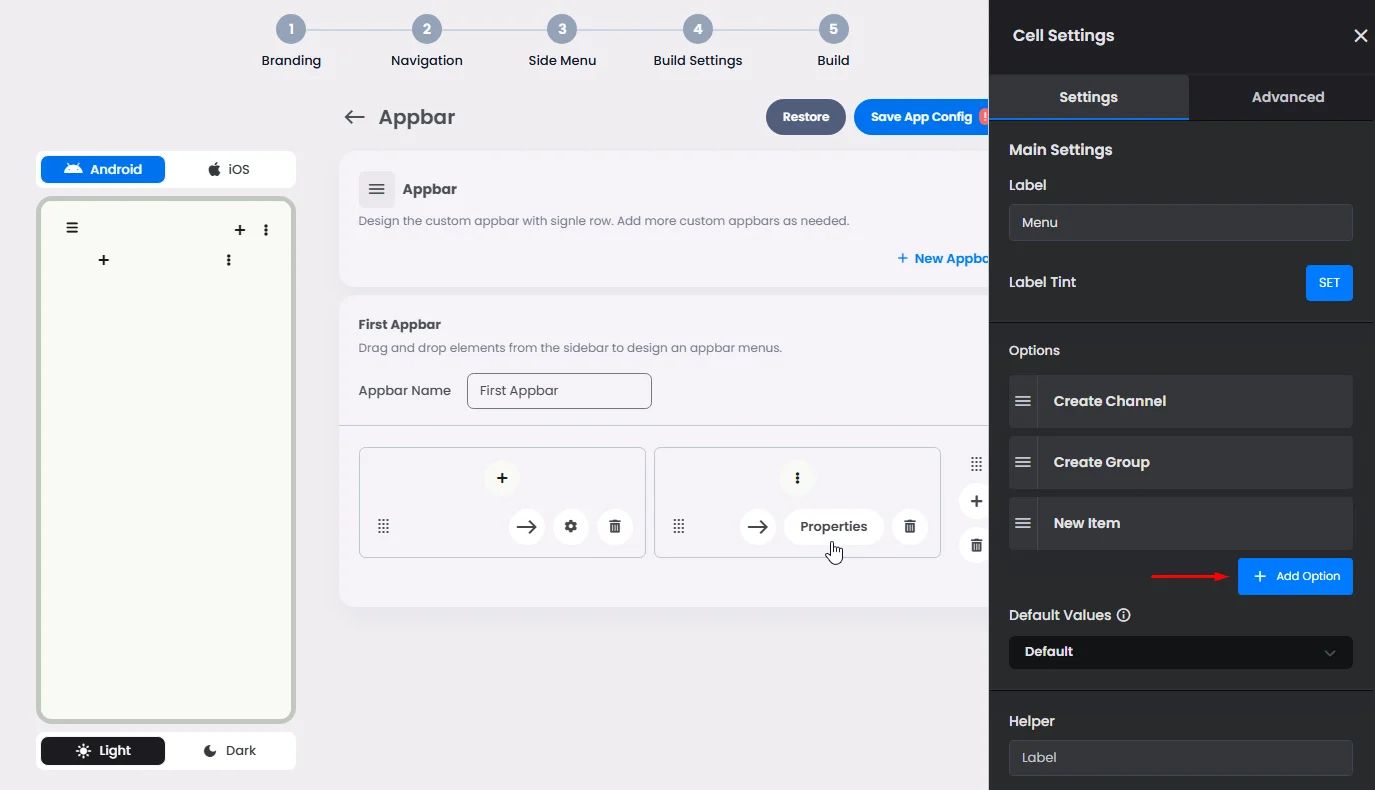Click the three-dot icon in second cell
Screen dimensions: 1375x790
[x=797, y=478]
